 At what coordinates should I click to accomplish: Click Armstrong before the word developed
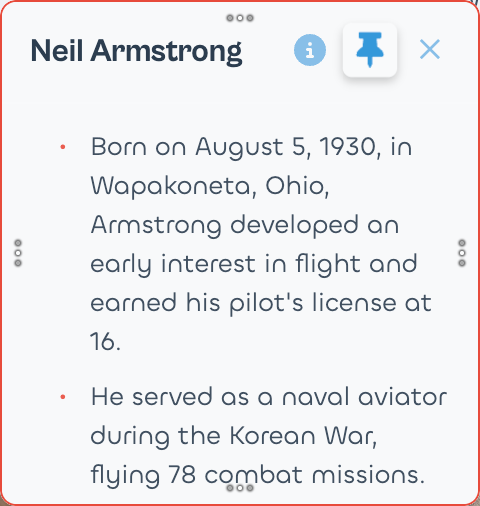click(x=156, y=225)
